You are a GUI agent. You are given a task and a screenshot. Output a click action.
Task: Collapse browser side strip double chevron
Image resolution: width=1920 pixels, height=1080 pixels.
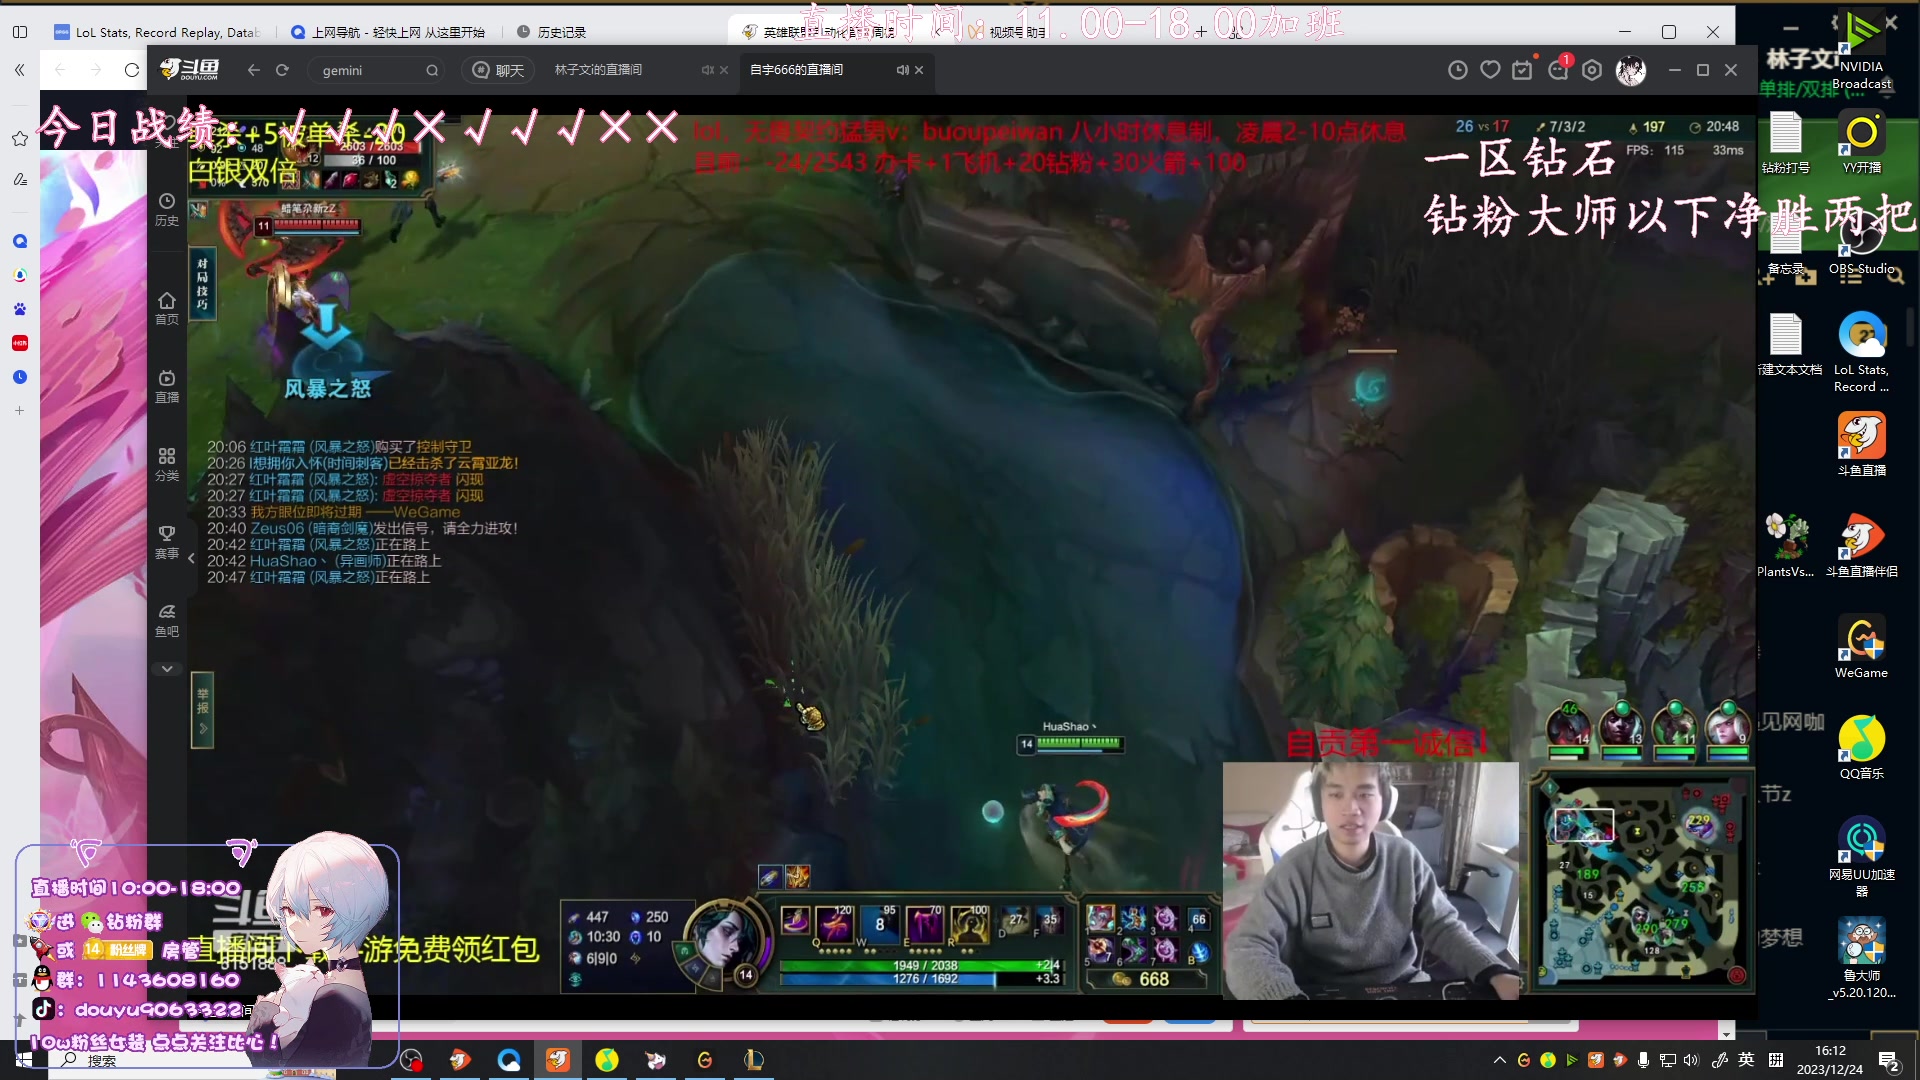19,70
